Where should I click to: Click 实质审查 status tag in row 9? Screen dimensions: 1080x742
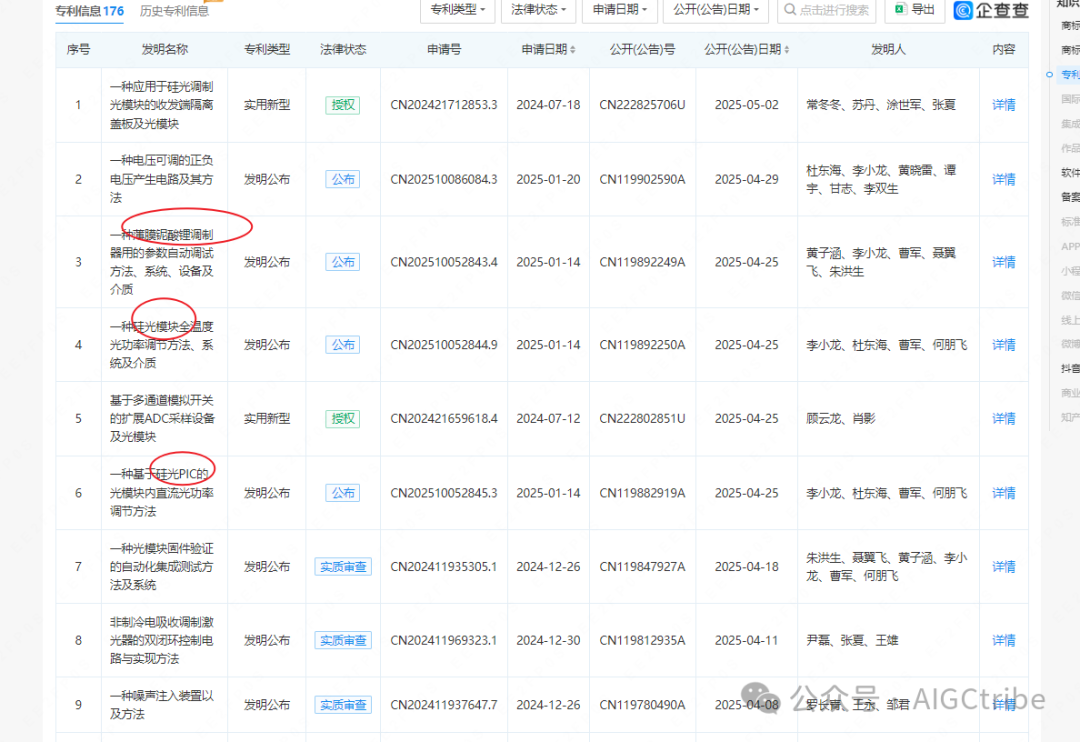coord(343,705)
